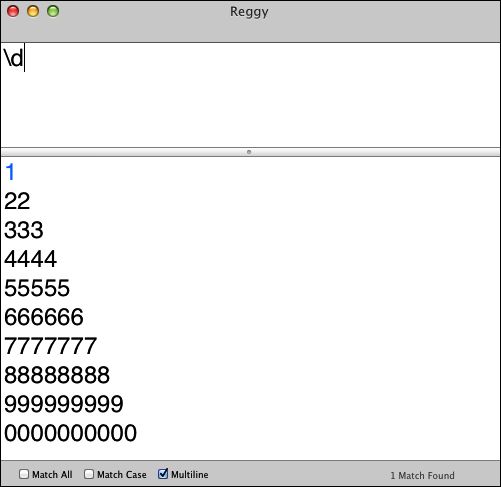Click the 7777777 line in test text

point(50,346)
